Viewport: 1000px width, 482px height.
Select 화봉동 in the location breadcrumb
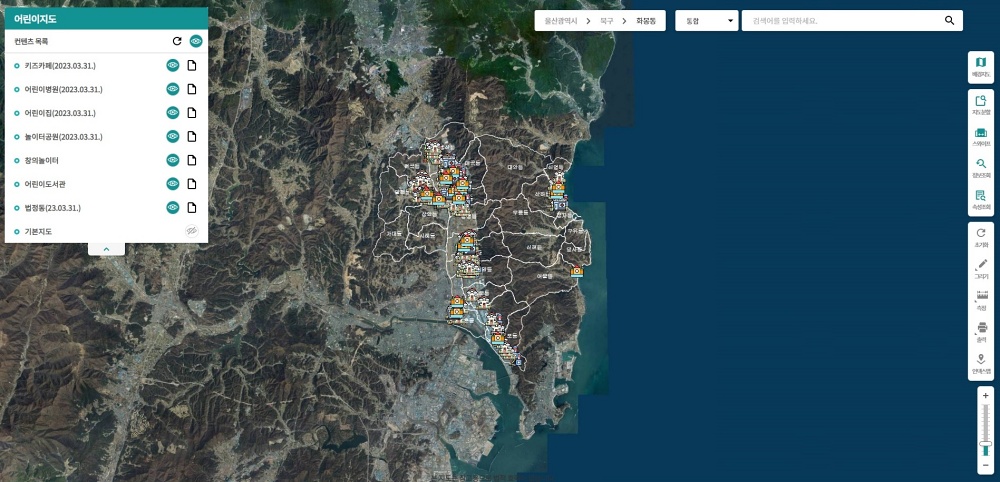pos(646,20)
